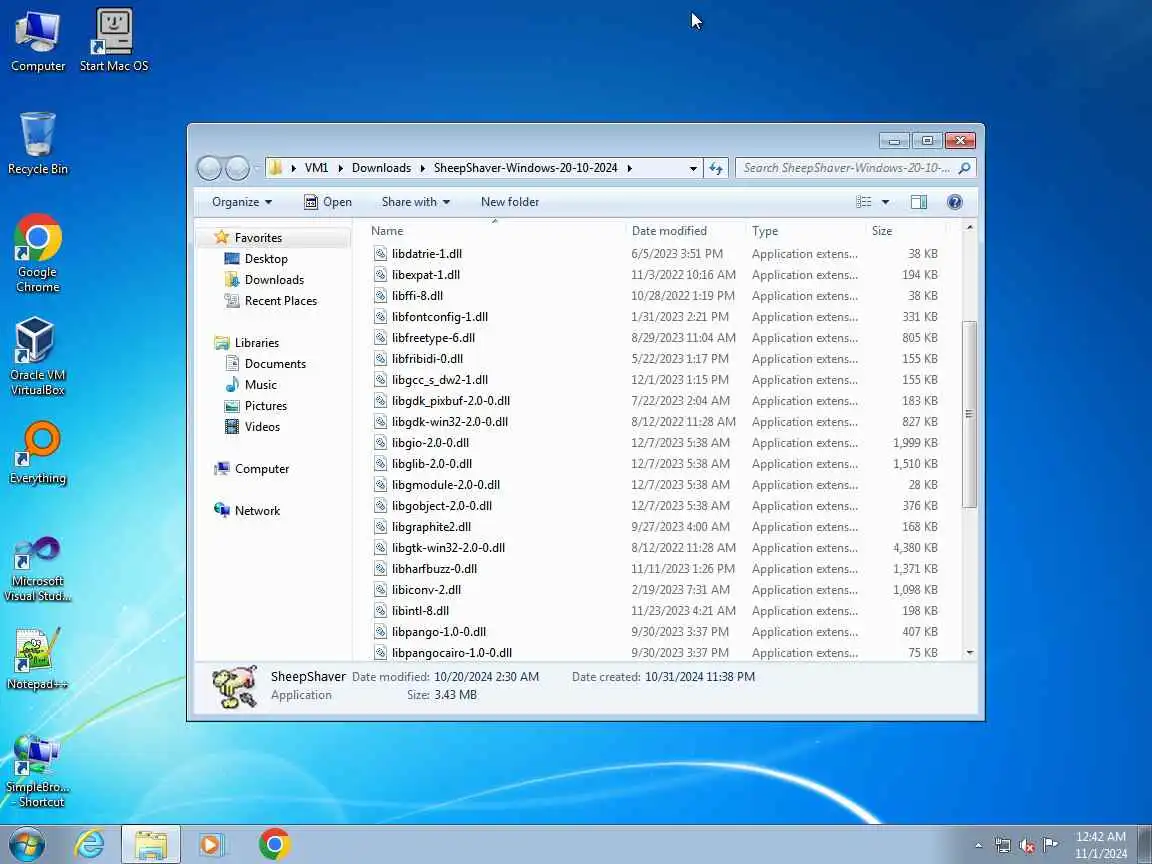Select the Notepad++ desktop icon
1152x864 pixels.
(x=37, y=658)
